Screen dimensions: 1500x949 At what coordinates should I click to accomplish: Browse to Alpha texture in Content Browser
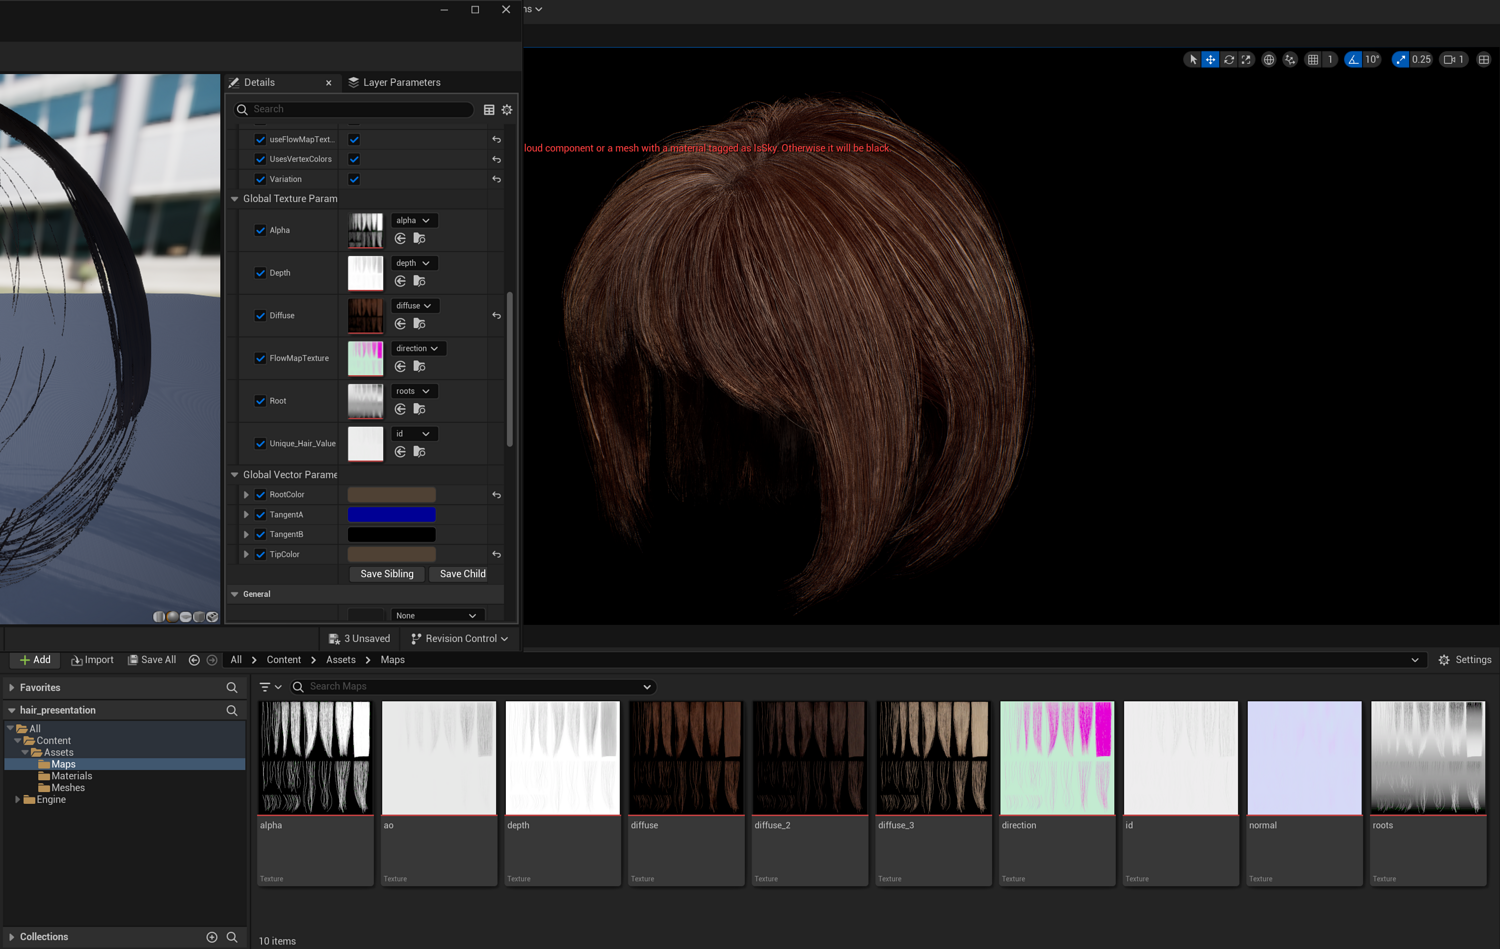(419, 239)
